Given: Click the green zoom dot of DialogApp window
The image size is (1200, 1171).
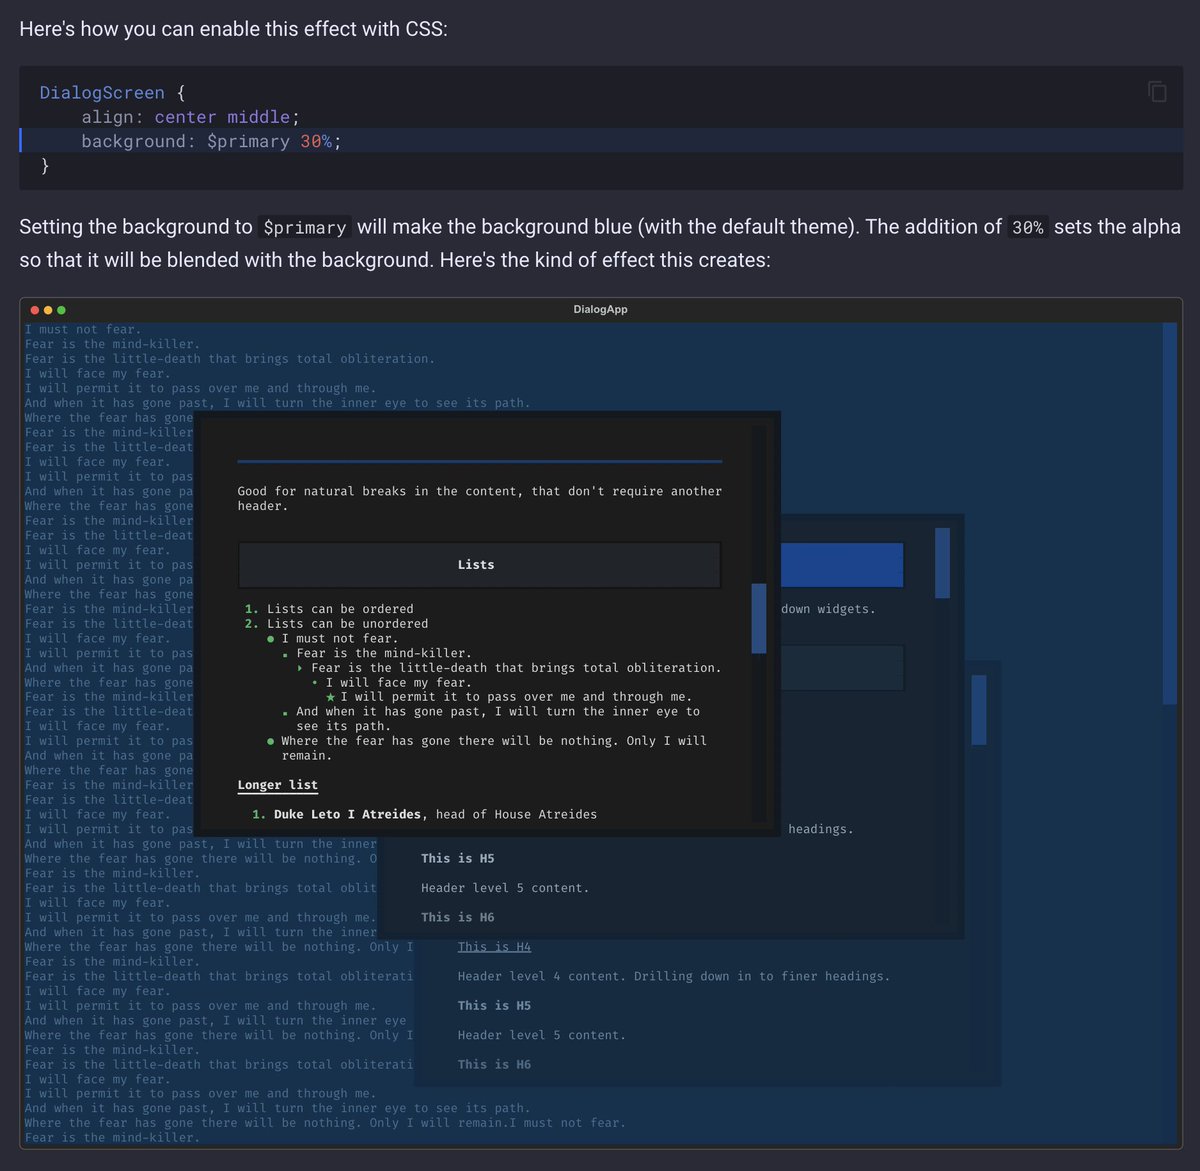Looking at the screenshot, I should 61,310.
